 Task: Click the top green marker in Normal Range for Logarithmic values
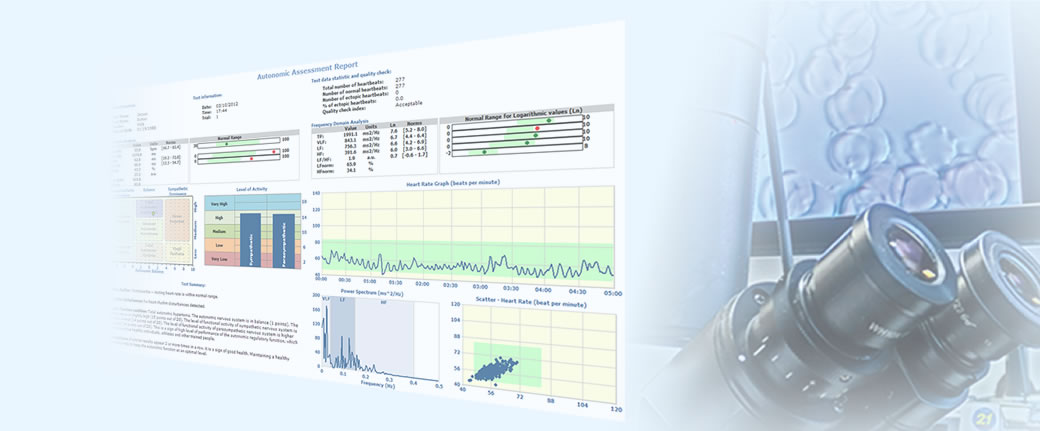548,120
